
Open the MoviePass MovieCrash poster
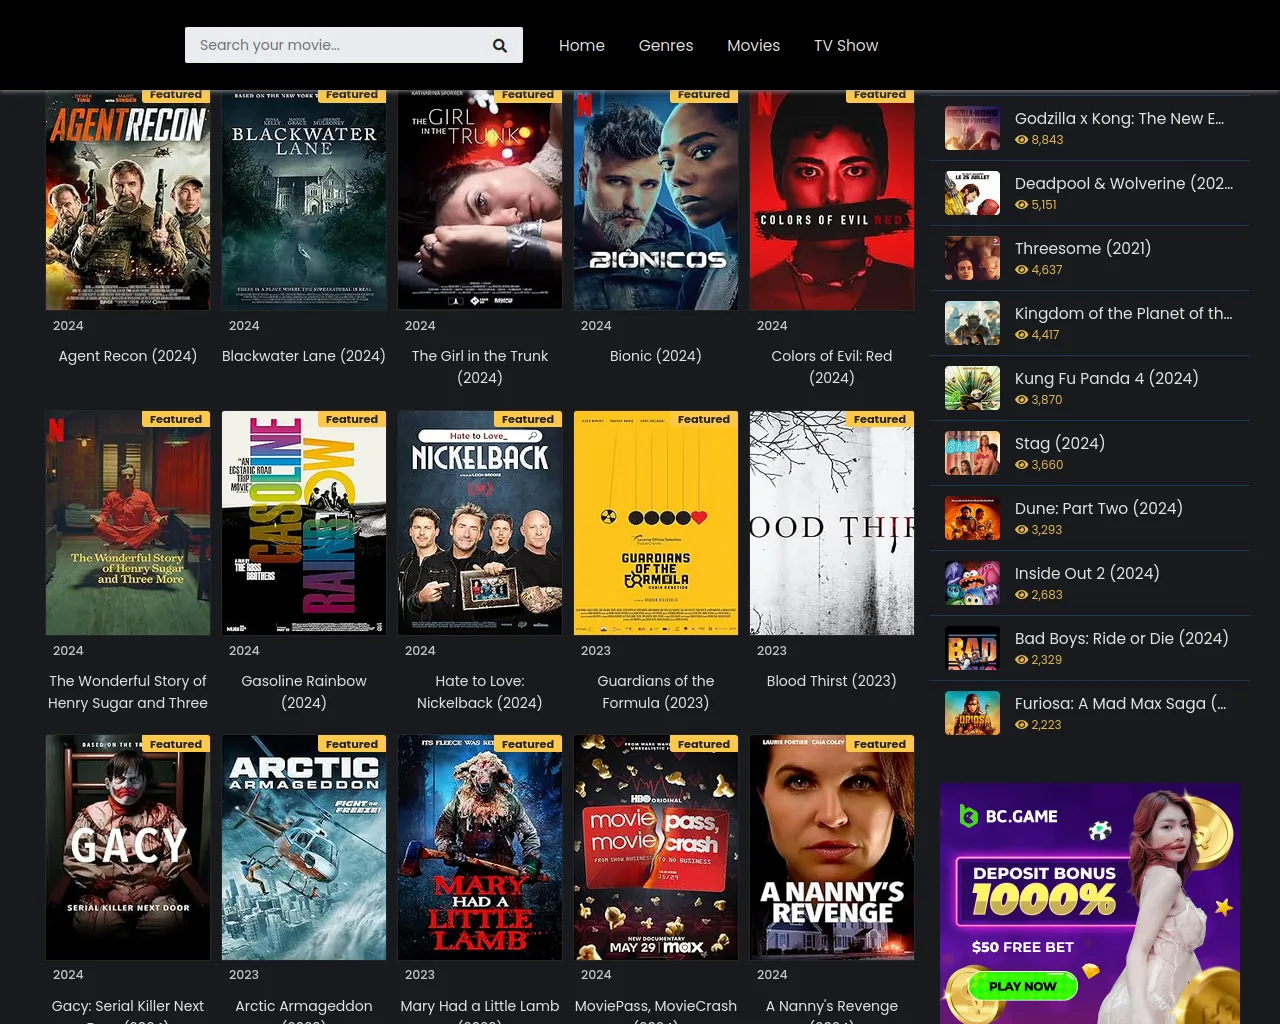(656, 848)
